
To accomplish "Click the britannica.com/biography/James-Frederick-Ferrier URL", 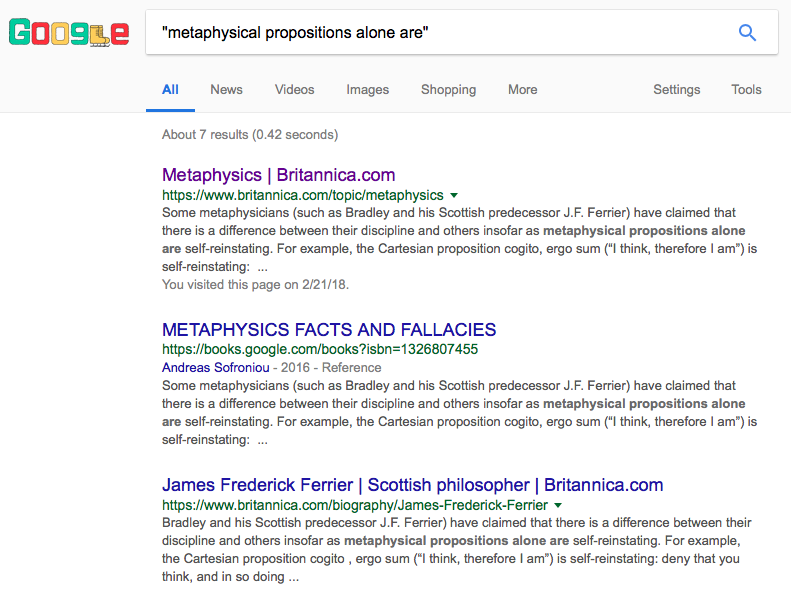I will click(355, 505).
